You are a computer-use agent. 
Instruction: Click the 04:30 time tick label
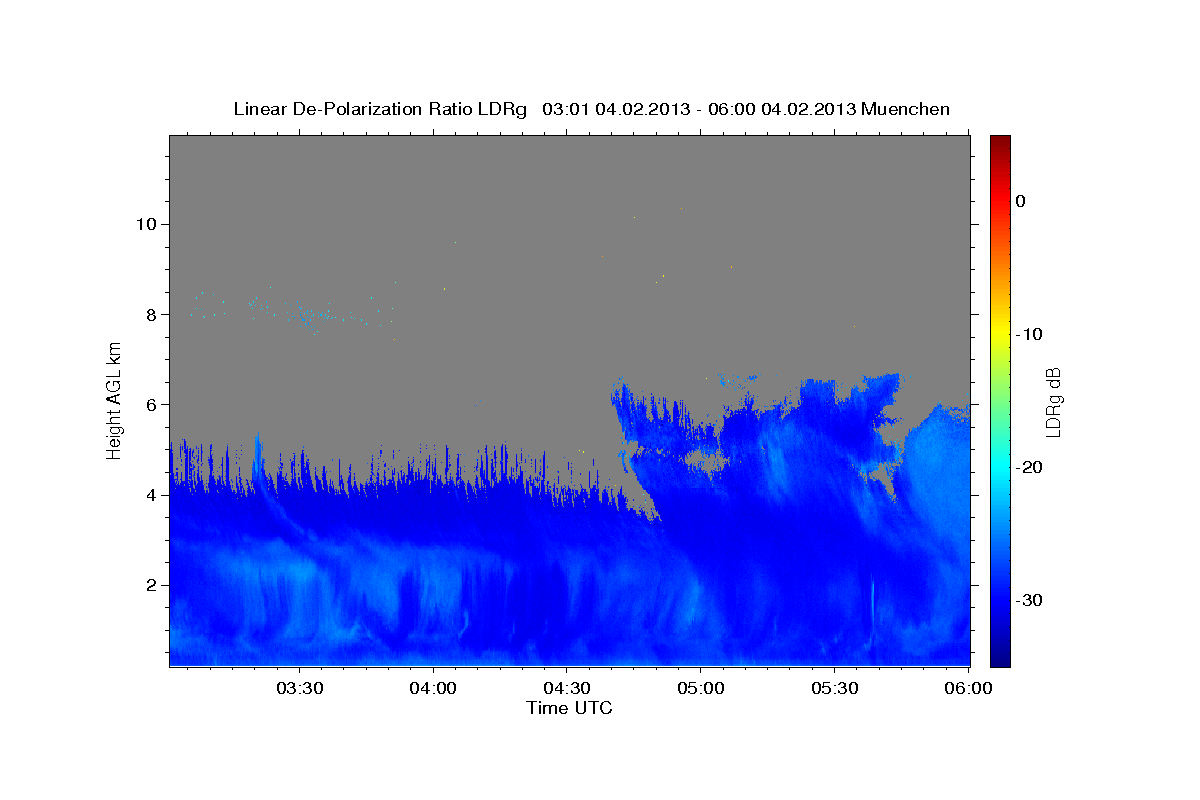pos(567,688)
